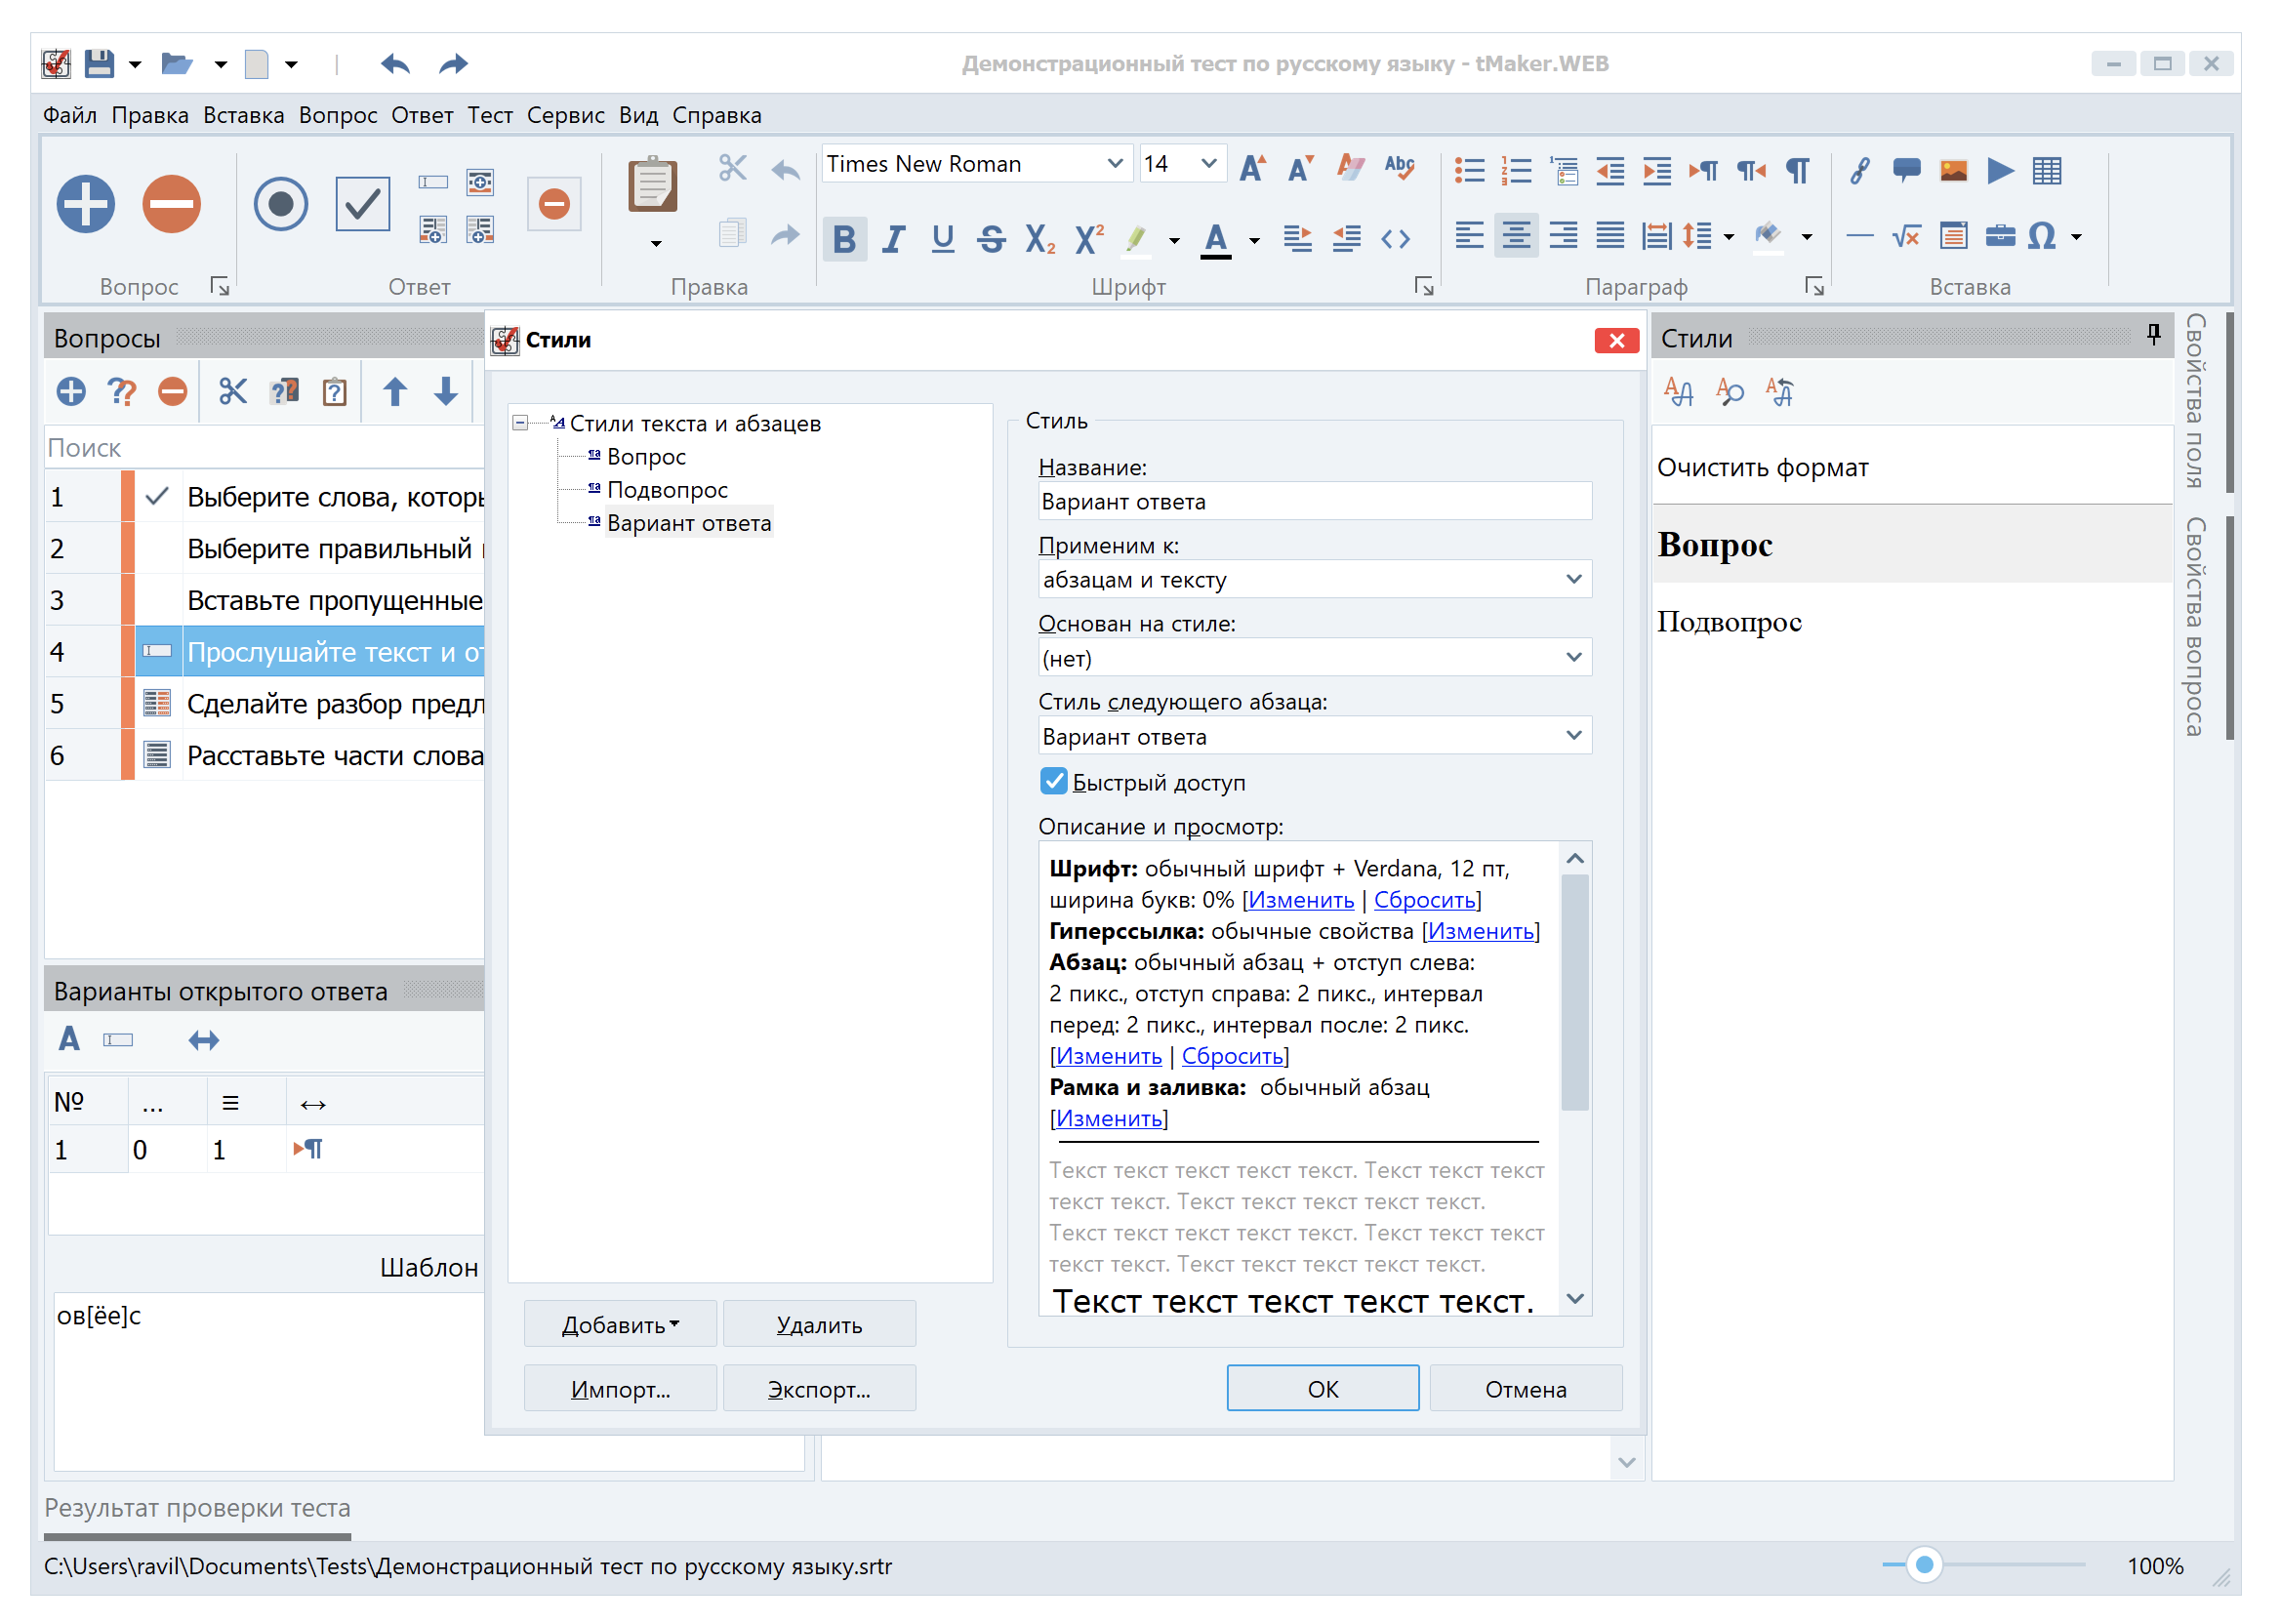Justify the paragraph text
Viewport: 2280px width, 1624px height.
[1612, 237]
